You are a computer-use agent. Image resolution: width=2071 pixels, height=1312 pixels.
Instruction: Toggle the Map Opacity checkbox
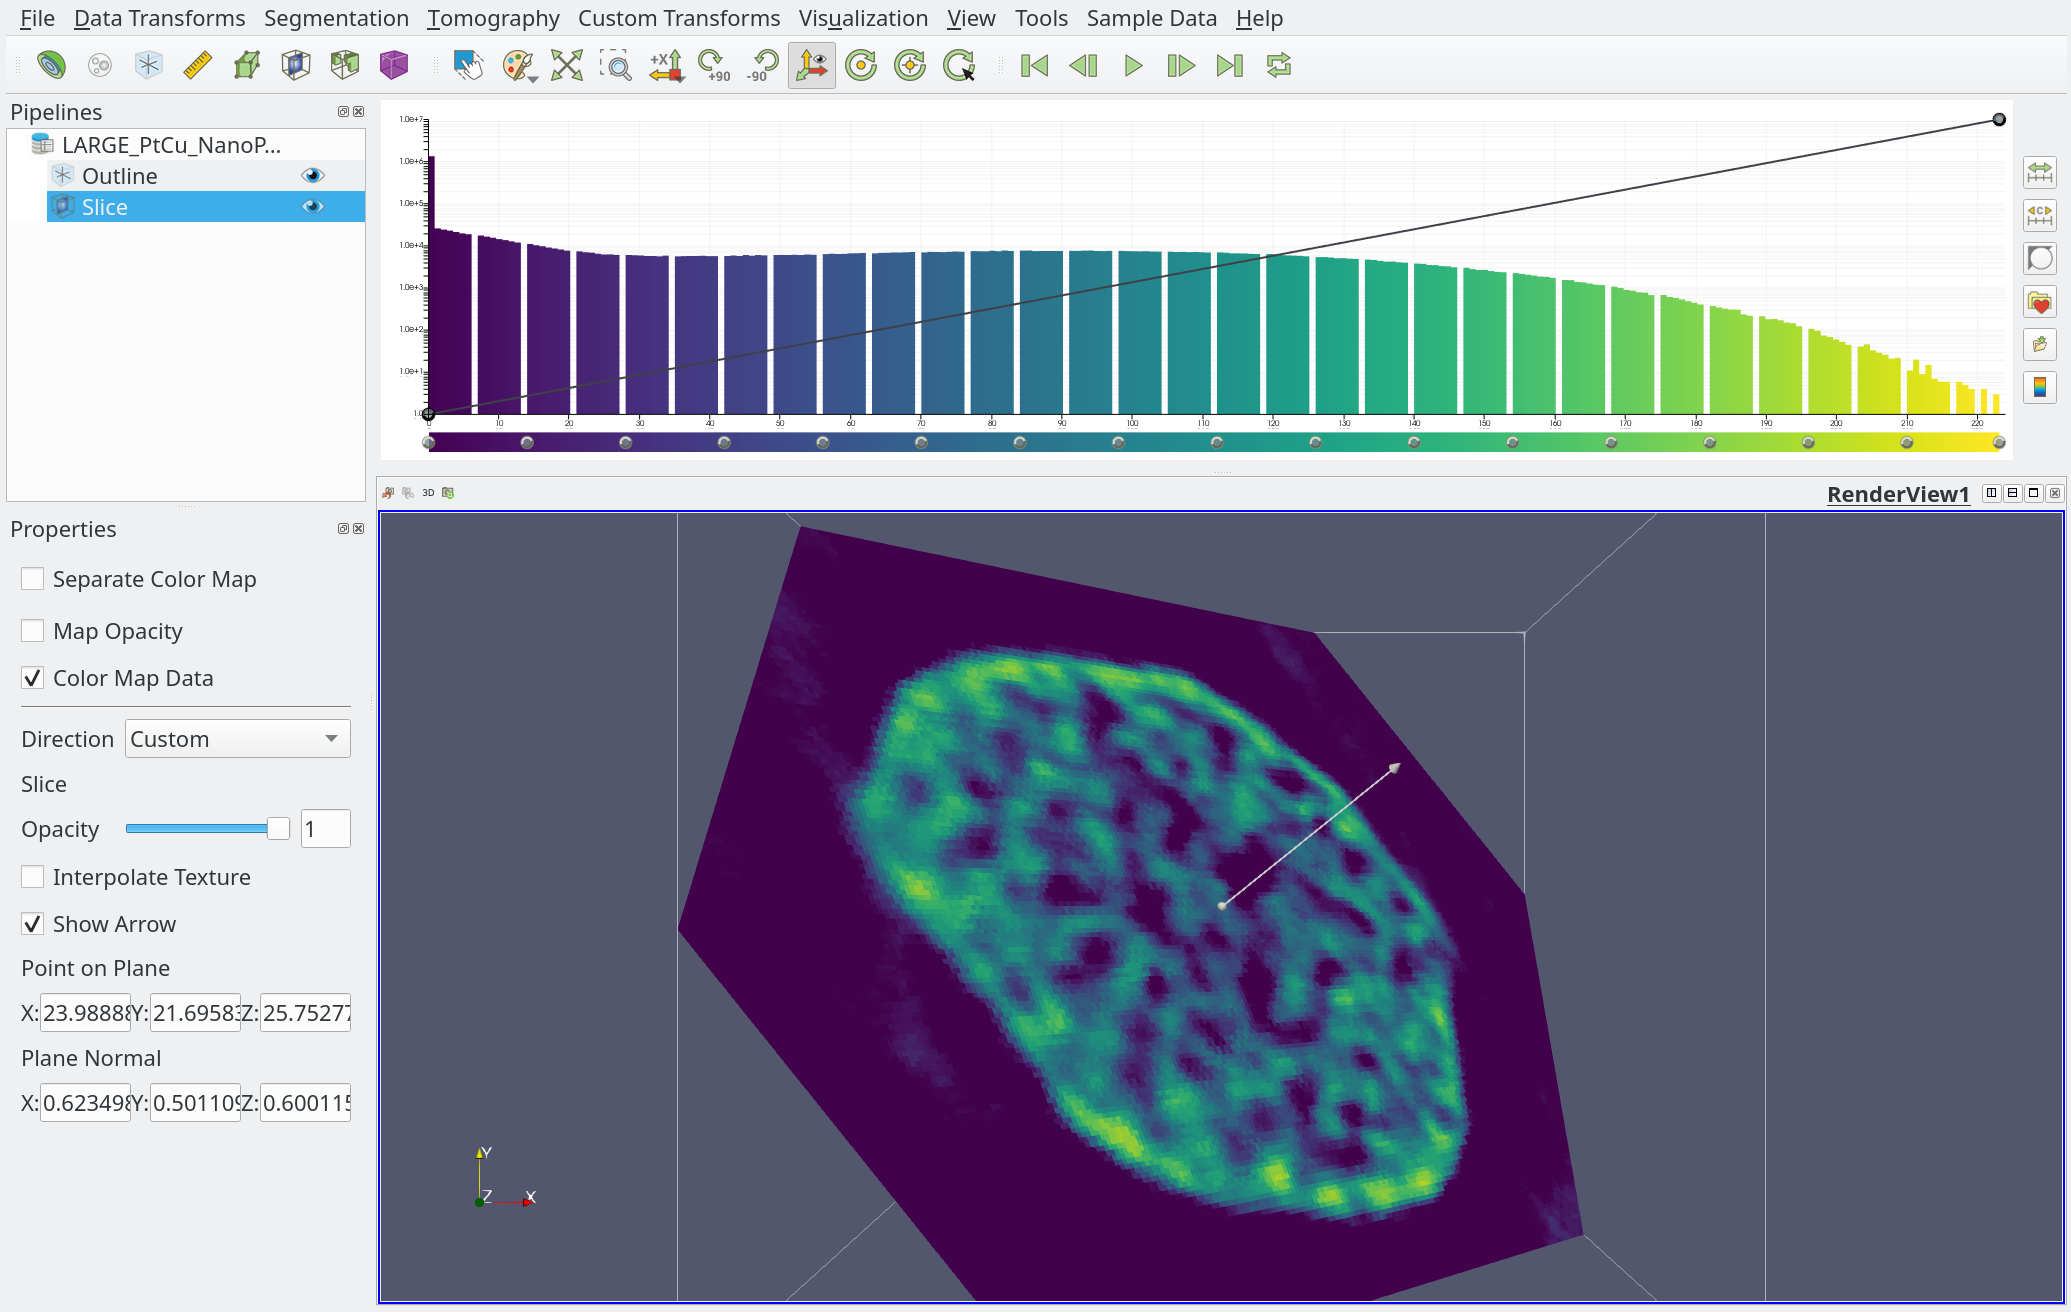(x=32, y=631)
